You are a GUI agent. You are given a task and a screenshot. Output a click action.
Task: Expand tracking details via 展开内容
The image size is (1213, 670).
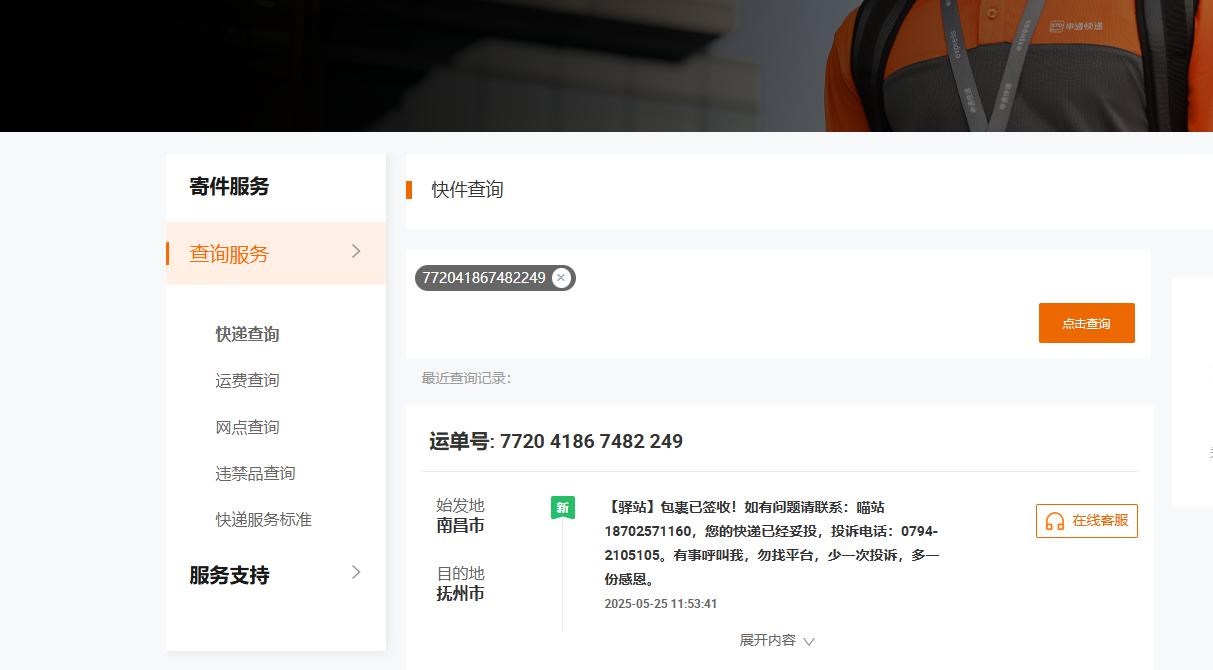click(x=777, y=640)
